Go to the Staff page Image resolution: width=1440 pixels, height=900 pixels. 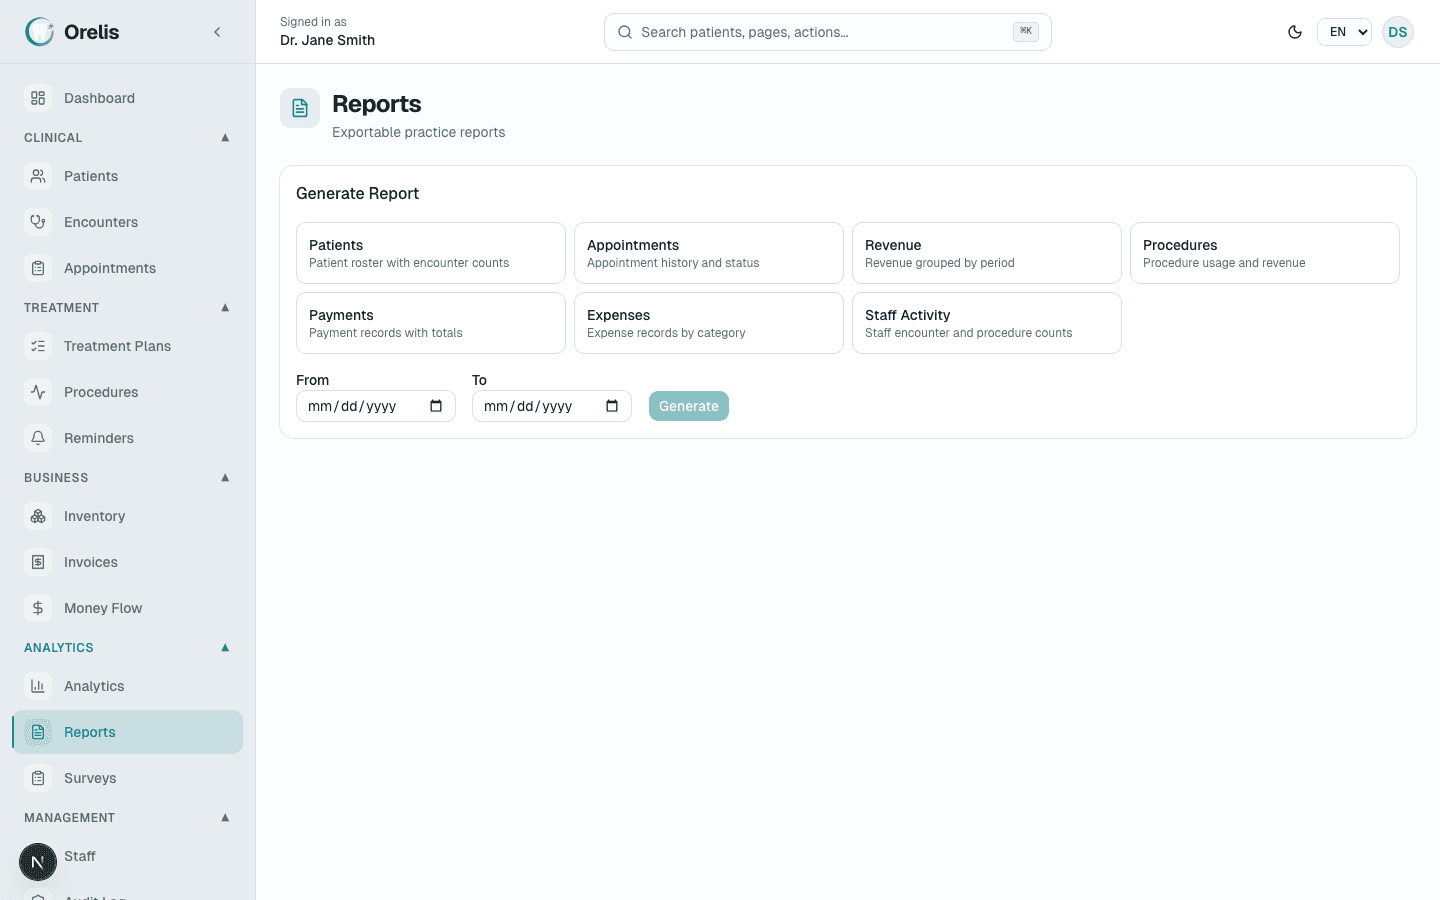128,856
